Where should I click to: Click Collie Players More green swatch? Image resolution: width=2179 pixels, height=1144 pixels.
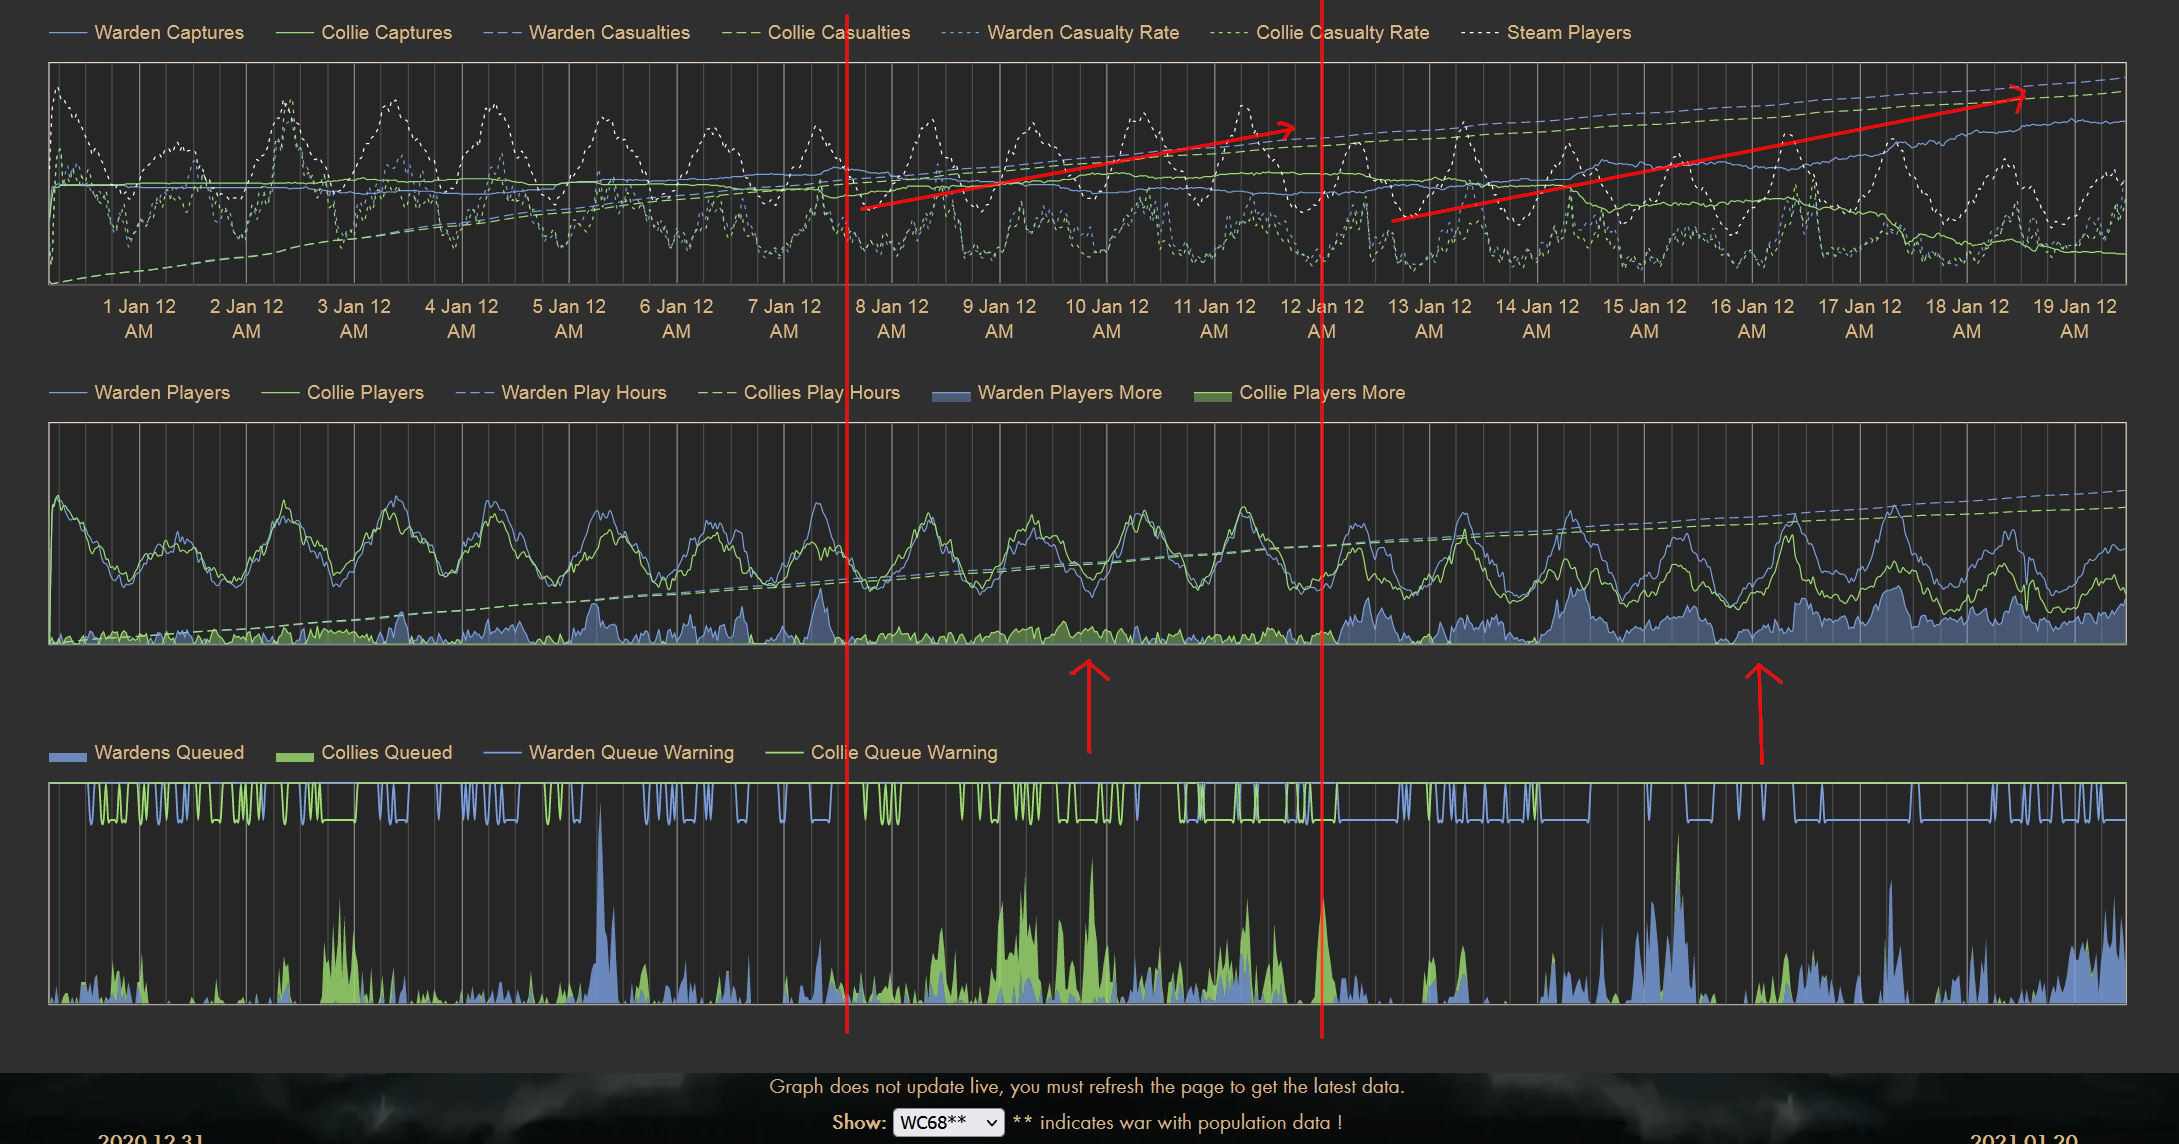tap(1212, 394)
